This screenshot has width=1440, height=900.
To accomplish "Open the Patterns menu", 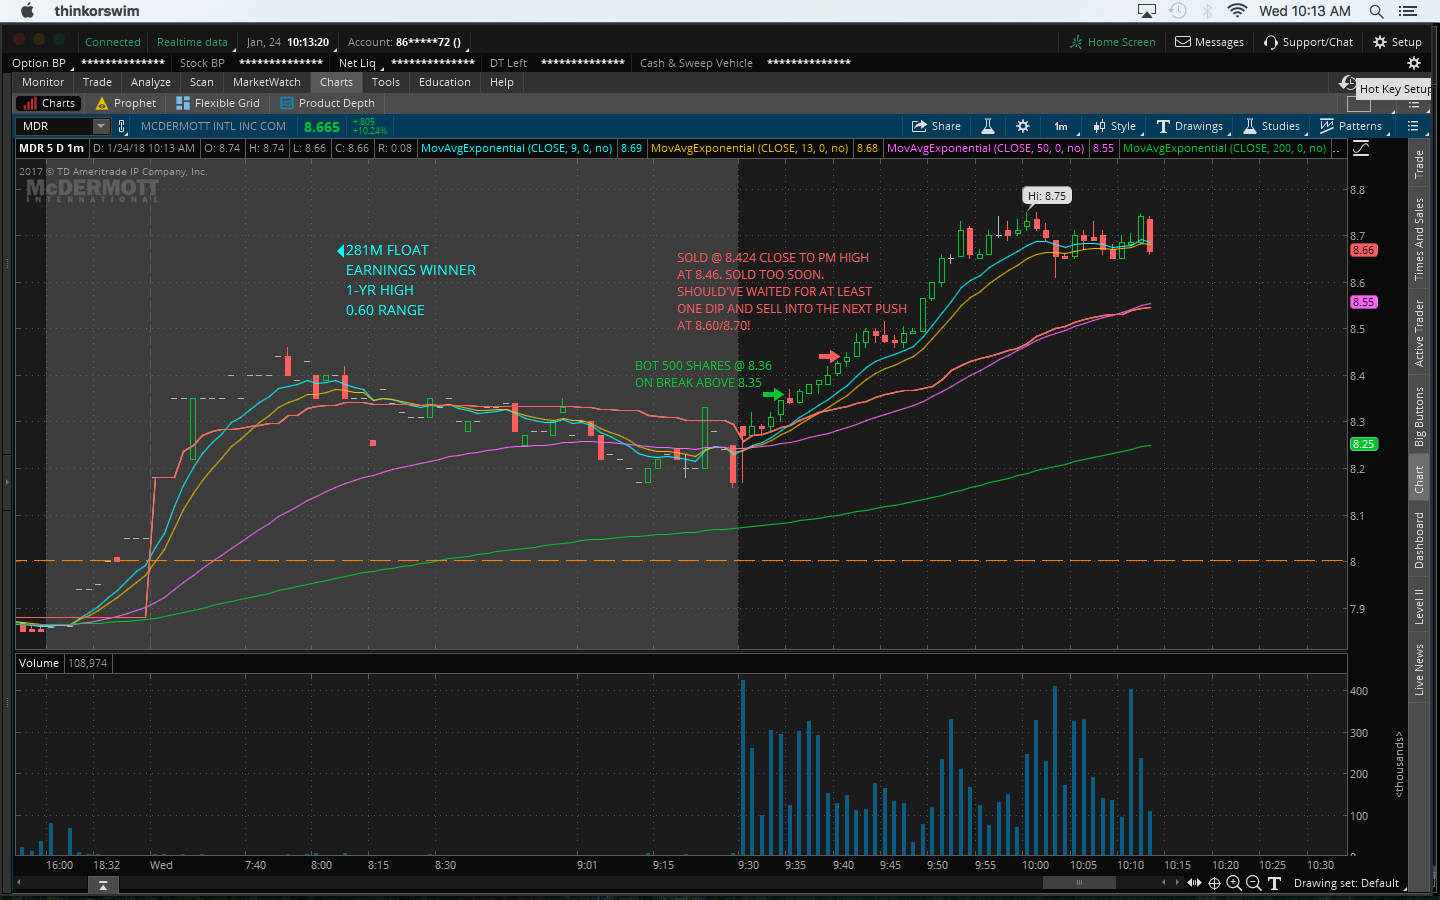I will (x=1351, y=126).
